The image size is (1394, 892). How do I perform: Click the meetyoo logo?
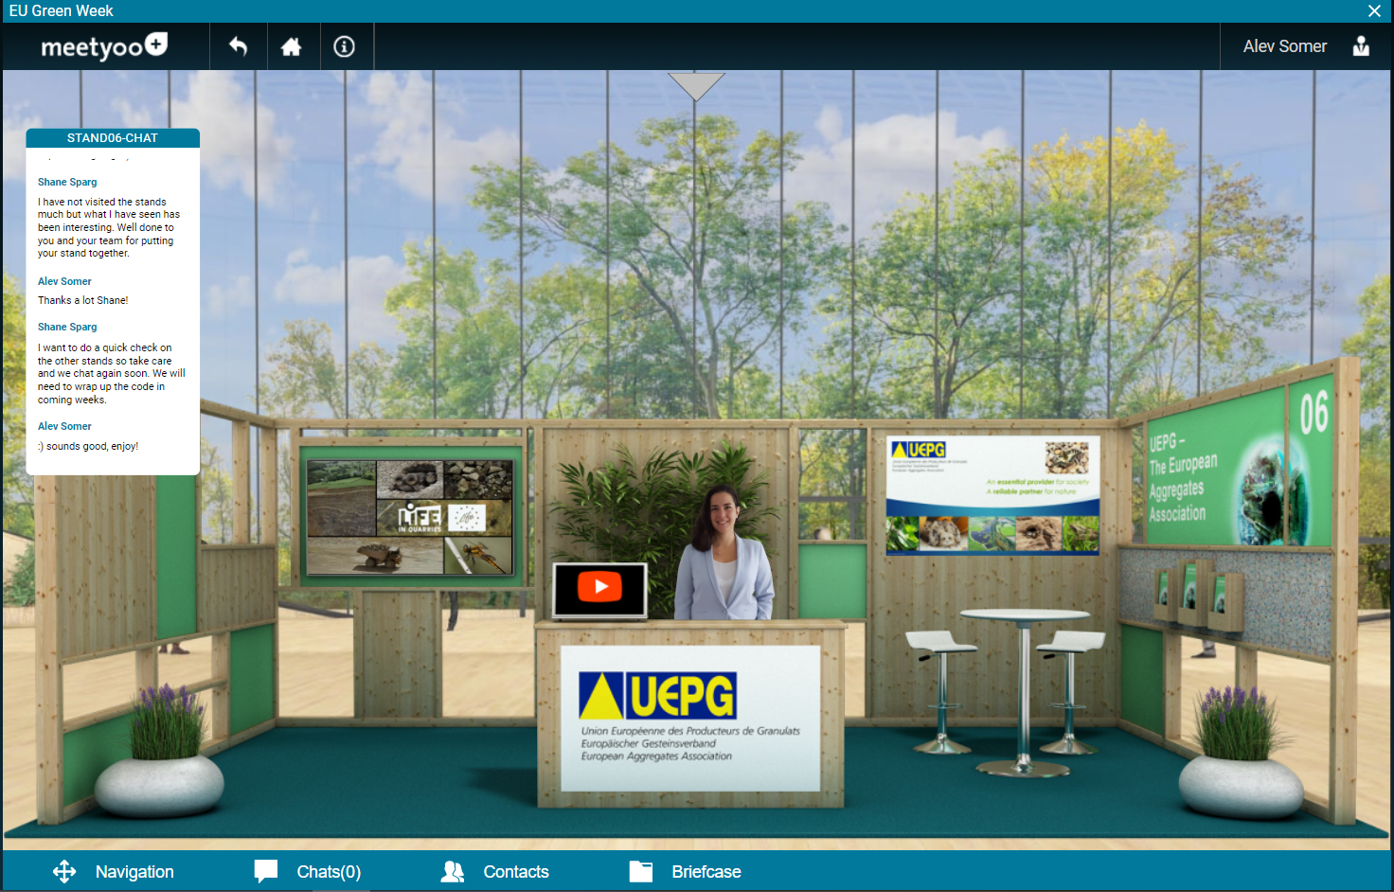[x=104, y=46]
